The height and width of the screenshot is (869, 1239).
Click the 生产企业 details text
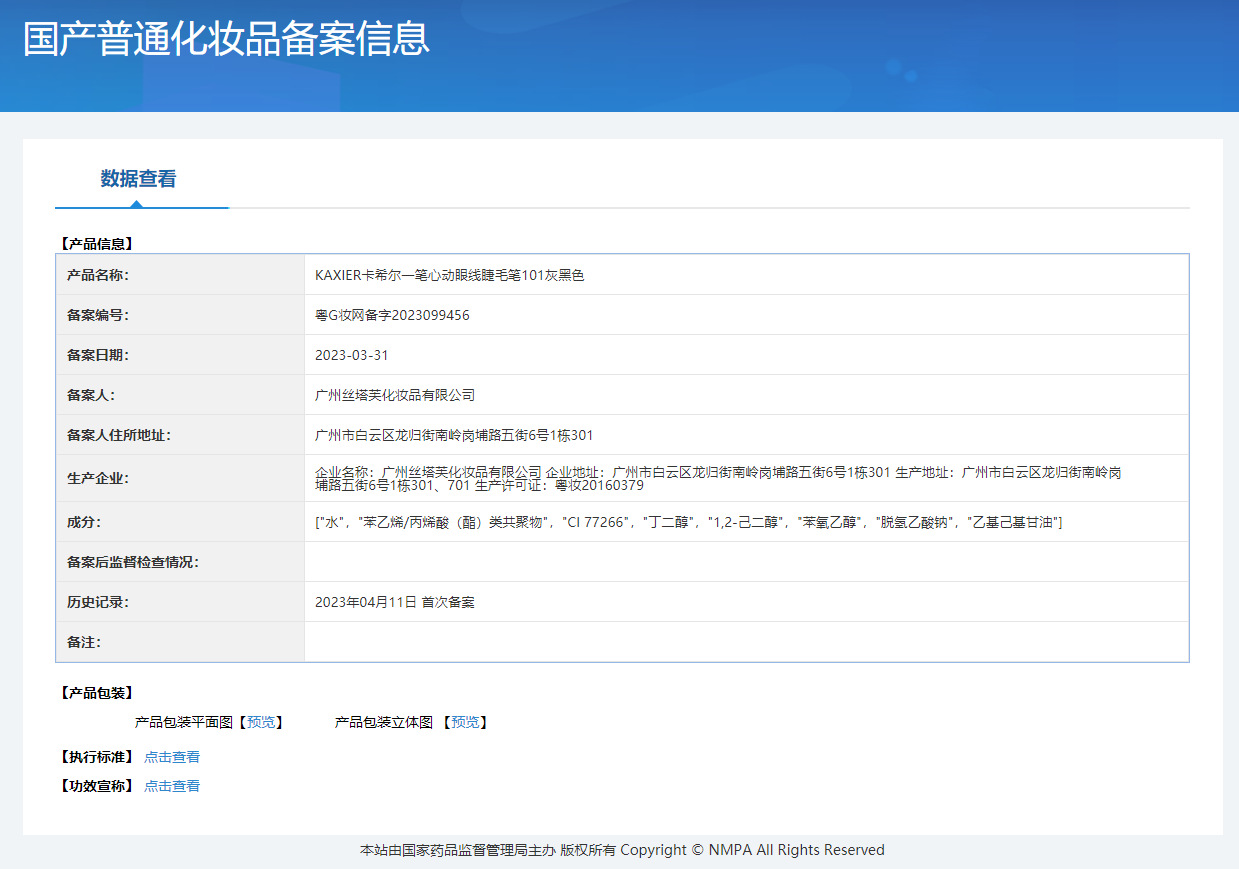[x=718, y=478]
